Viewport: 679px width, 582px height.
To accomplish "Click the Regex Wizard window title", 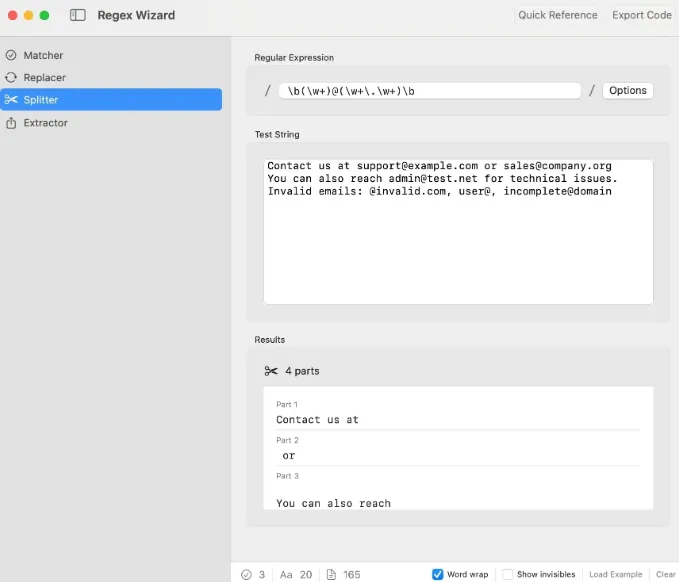I will 136,15.
